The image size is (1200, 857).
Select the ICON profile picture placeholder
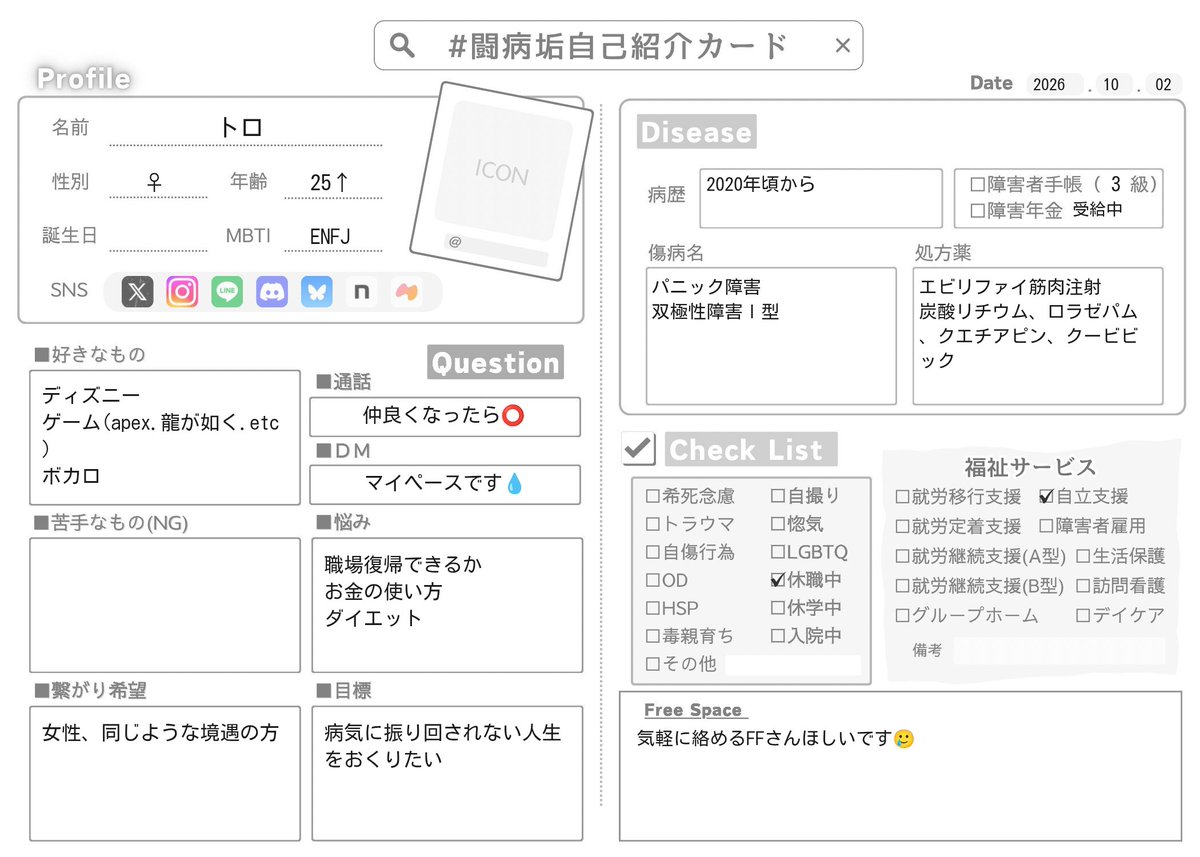pos(502,172)
